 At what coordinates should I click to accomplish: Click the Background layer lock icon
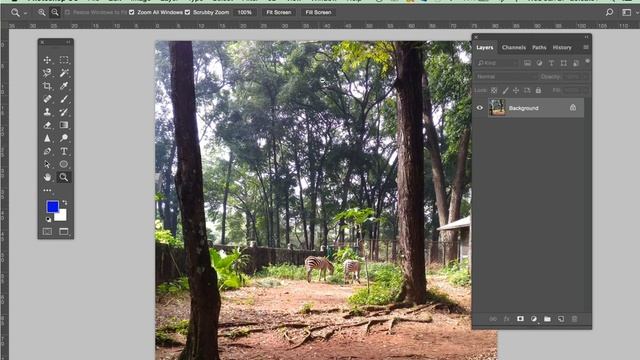pos(573,108)
